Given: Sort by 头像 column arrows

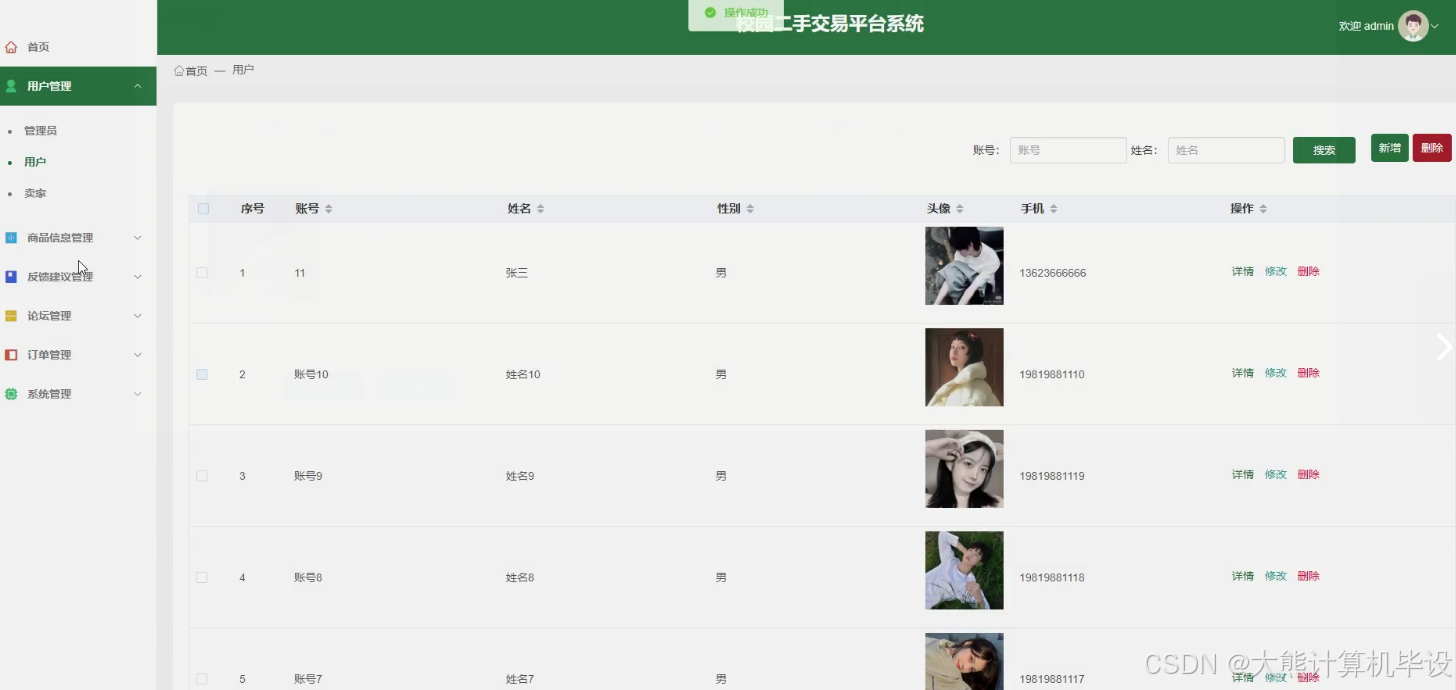Looking at the screenshot, I should (959, 209).
